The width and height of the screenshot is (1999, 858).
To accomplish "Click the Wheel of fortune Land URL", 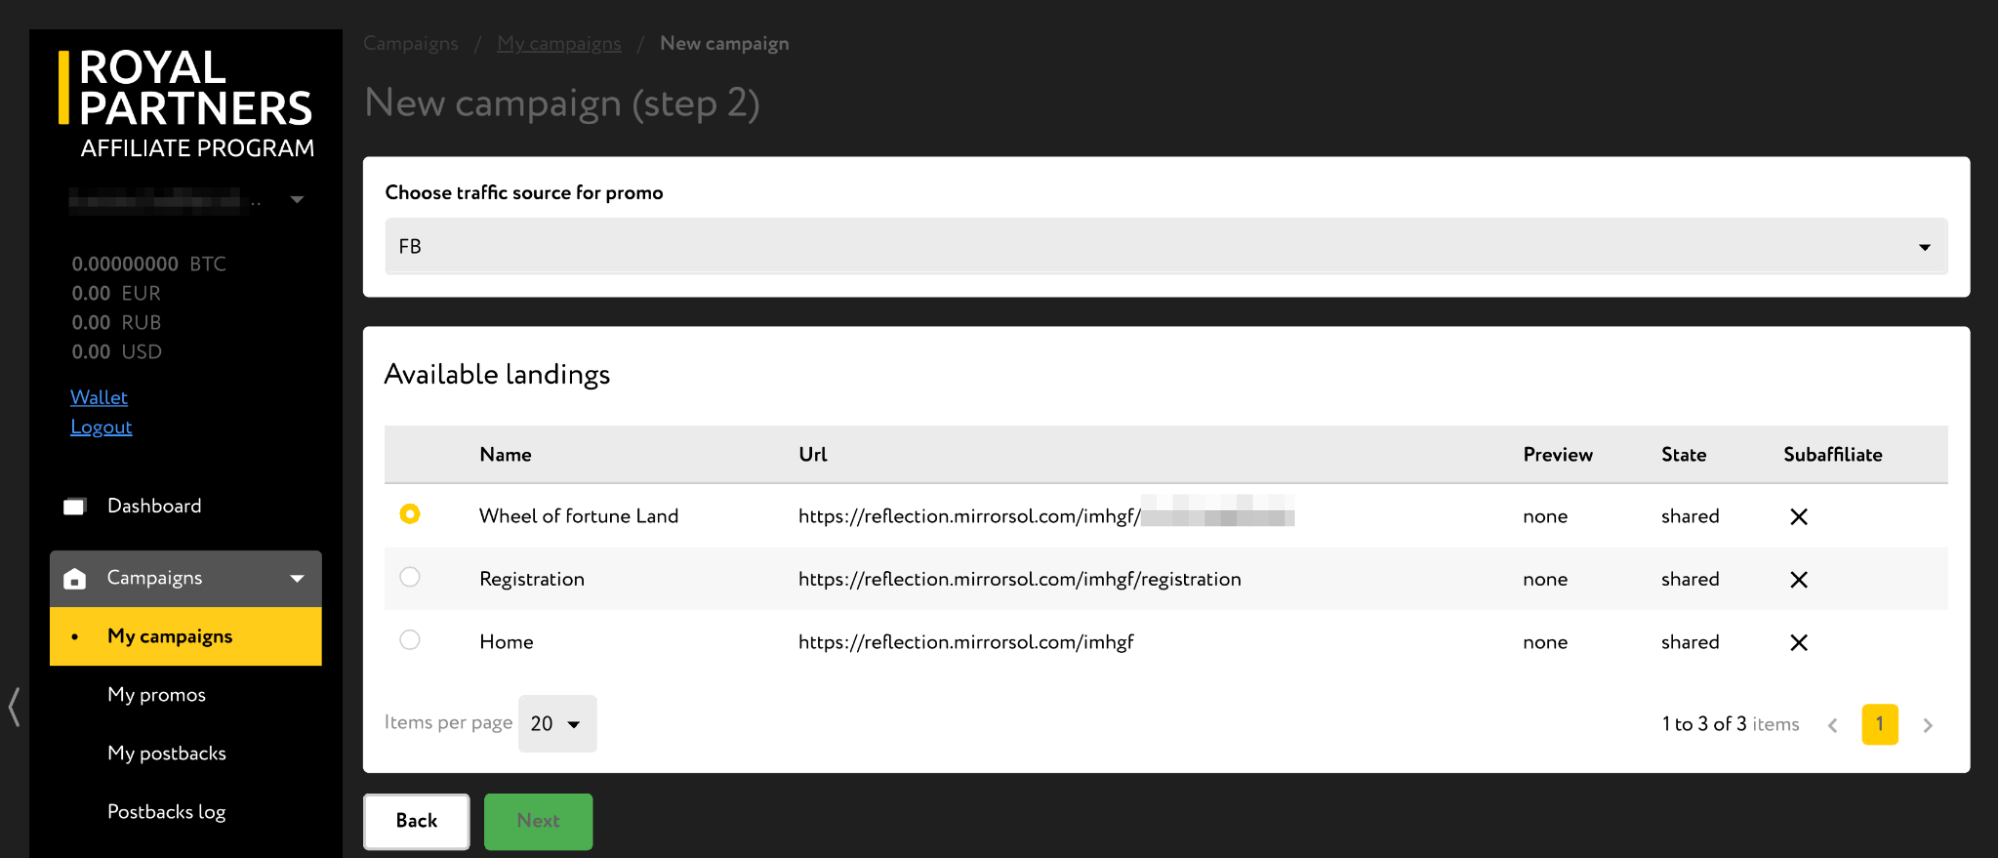I will [x=1046, y=516].
